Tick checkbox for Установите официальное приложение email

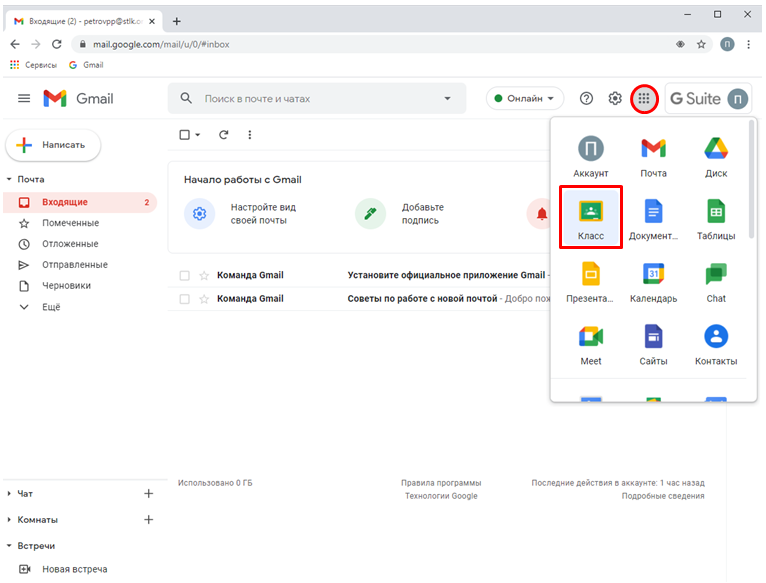(185, 276)
